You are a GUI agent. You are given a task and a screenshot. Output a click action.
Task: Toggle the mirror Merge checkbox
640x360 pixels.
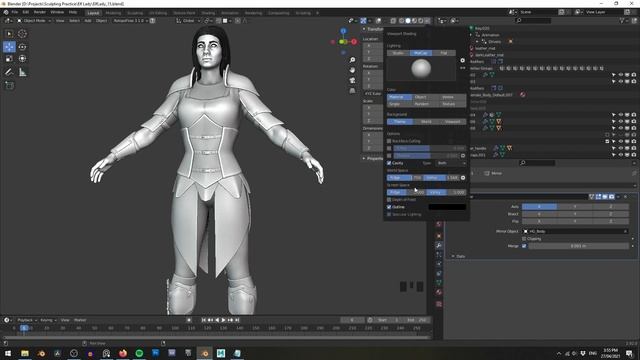[x=524, y=246]
